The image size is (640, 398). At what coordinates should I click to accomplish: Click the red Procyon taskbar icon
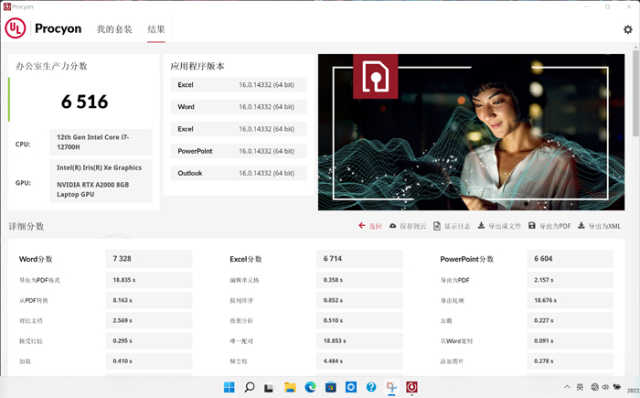tap(411, 387)
